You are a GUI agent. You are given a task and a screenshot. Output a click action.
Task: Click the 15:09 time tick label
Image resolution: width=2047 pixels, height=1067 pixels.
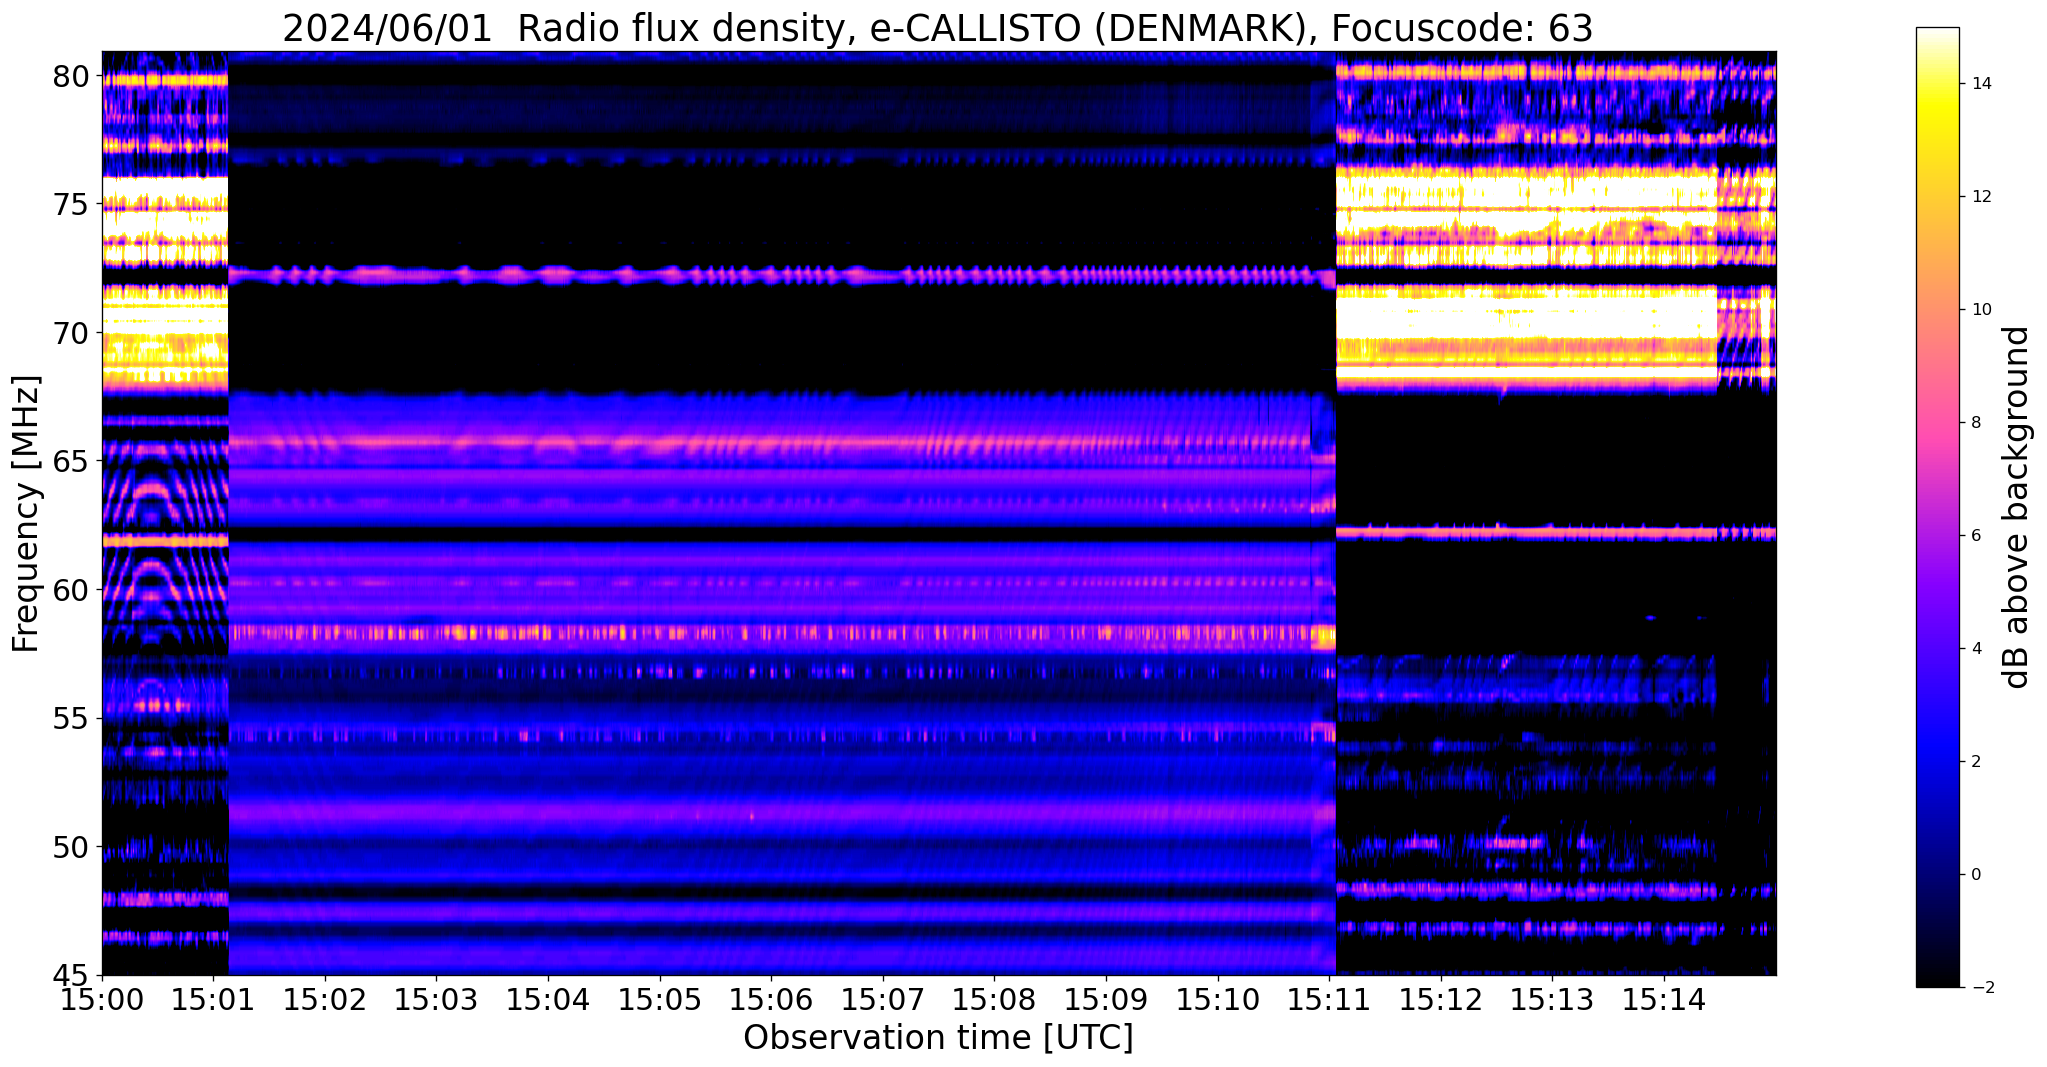[1107, 1000]
